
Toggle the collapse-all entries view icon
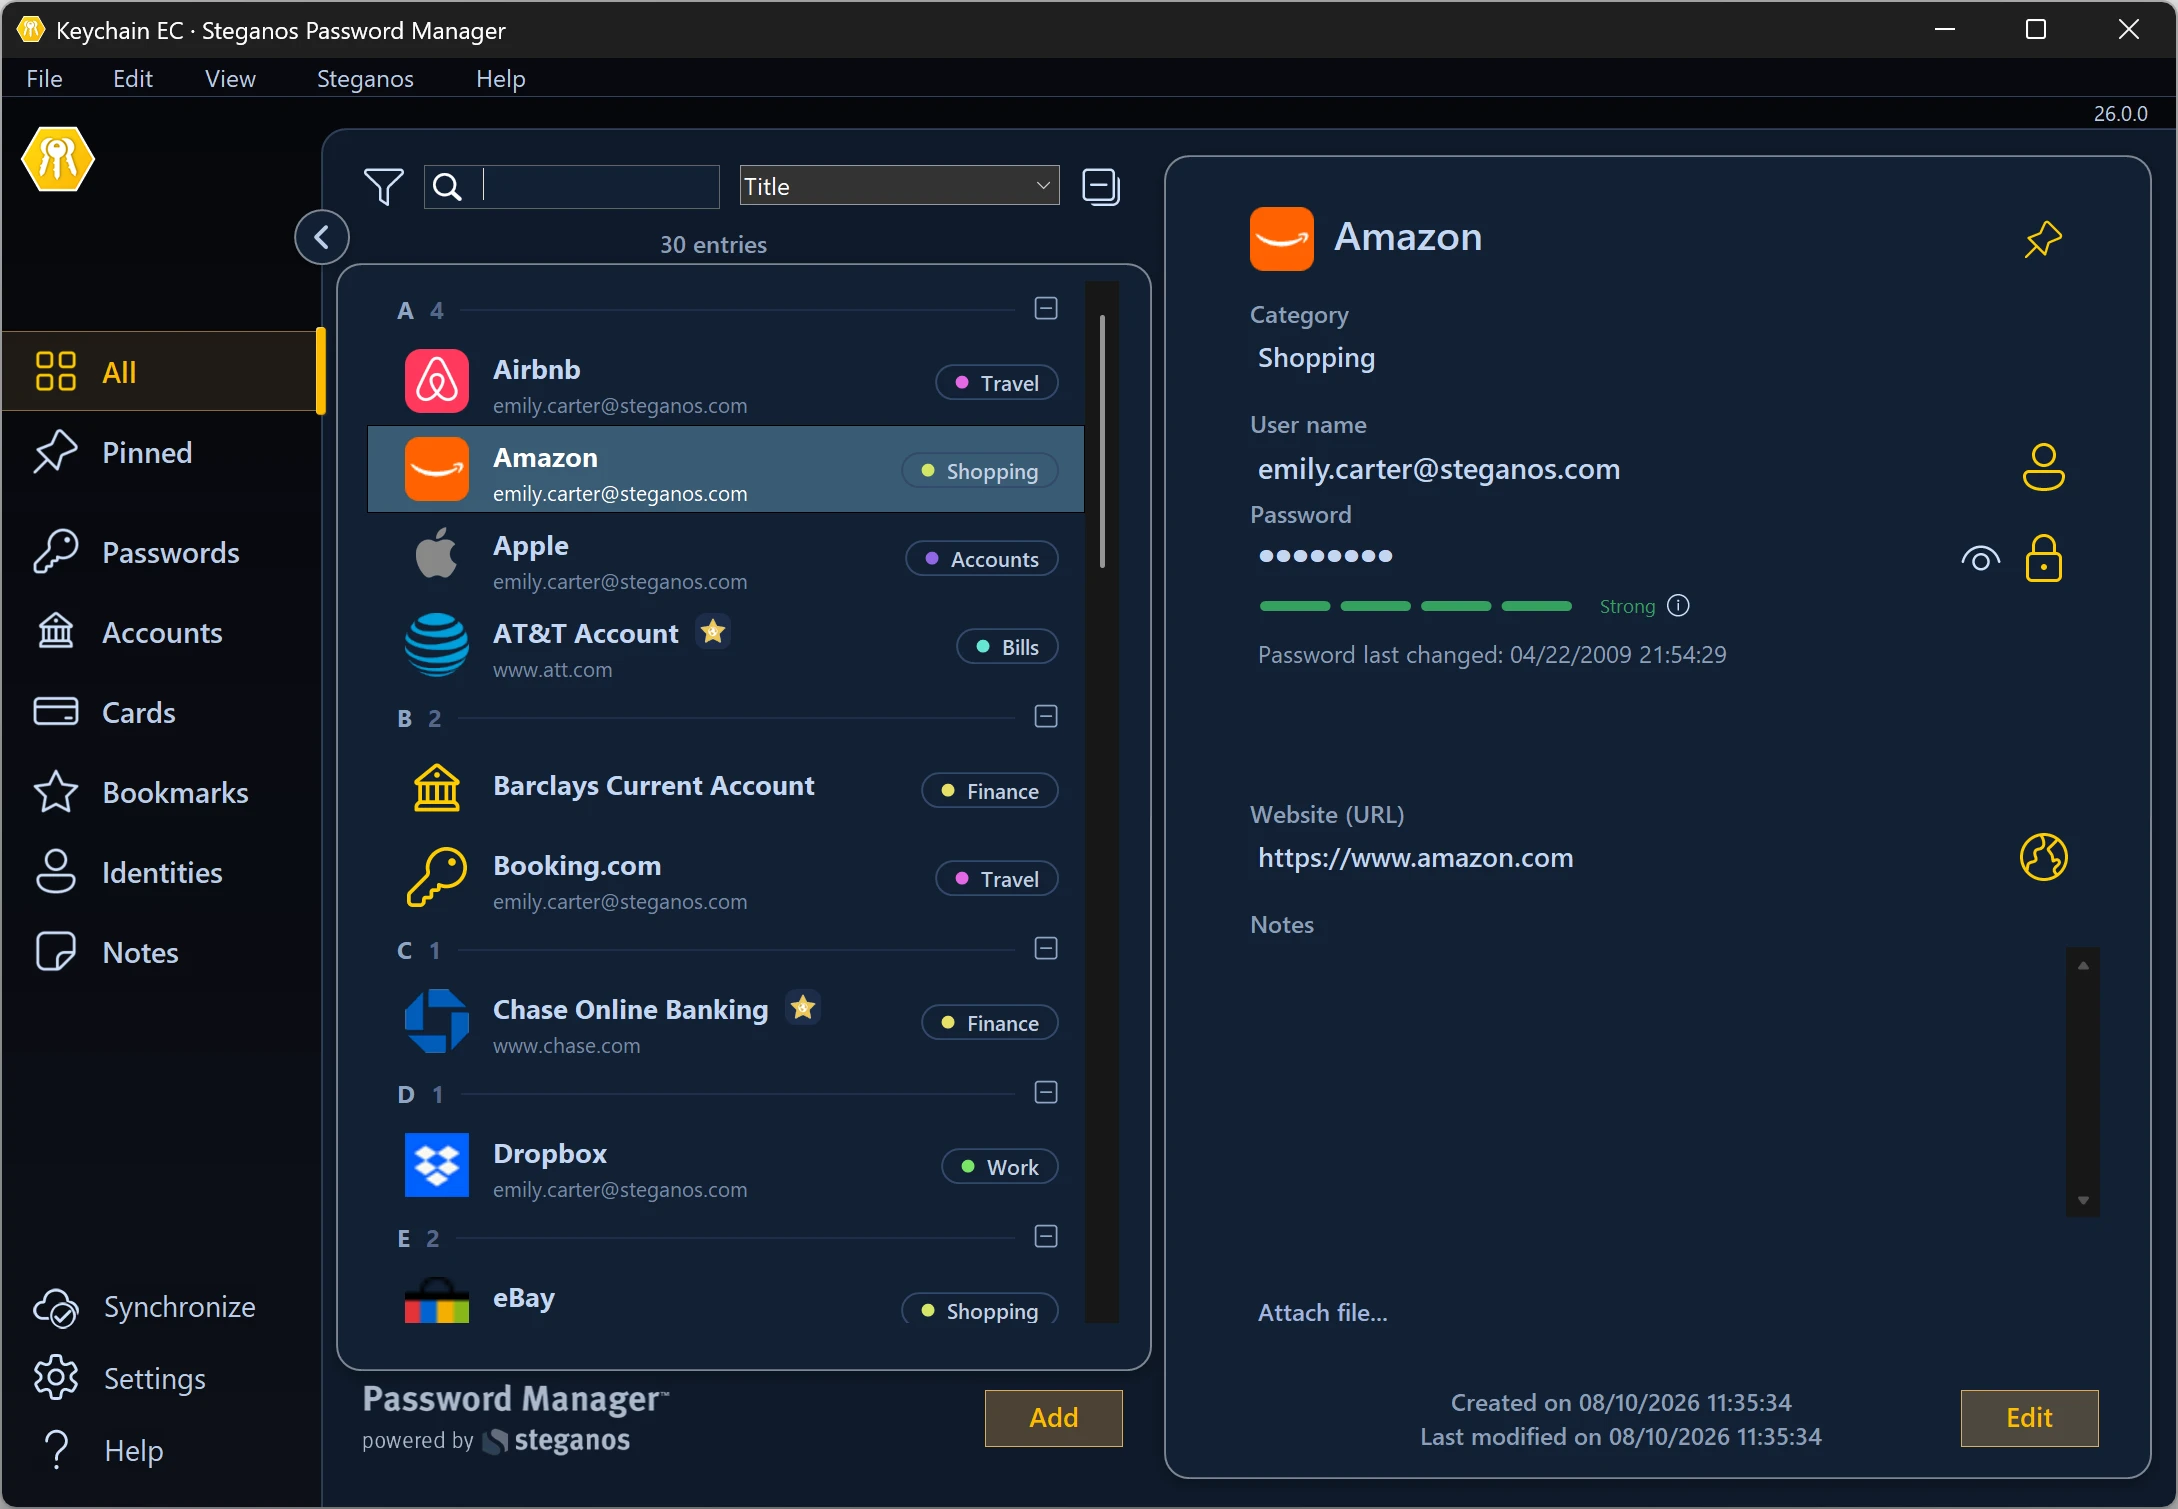point(1101,187)
